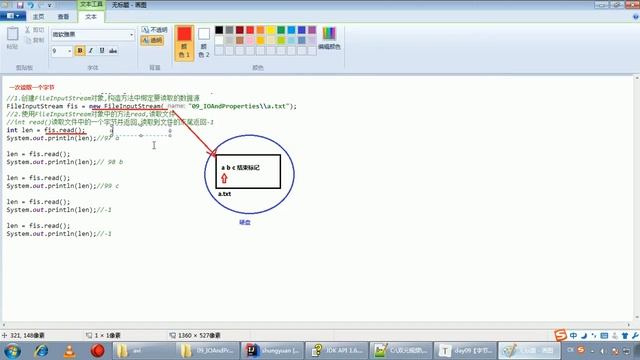Open the Paint Help icon
Image resolution: width=640 pixels, height=360 pixels.
click(x=636, y=17)
